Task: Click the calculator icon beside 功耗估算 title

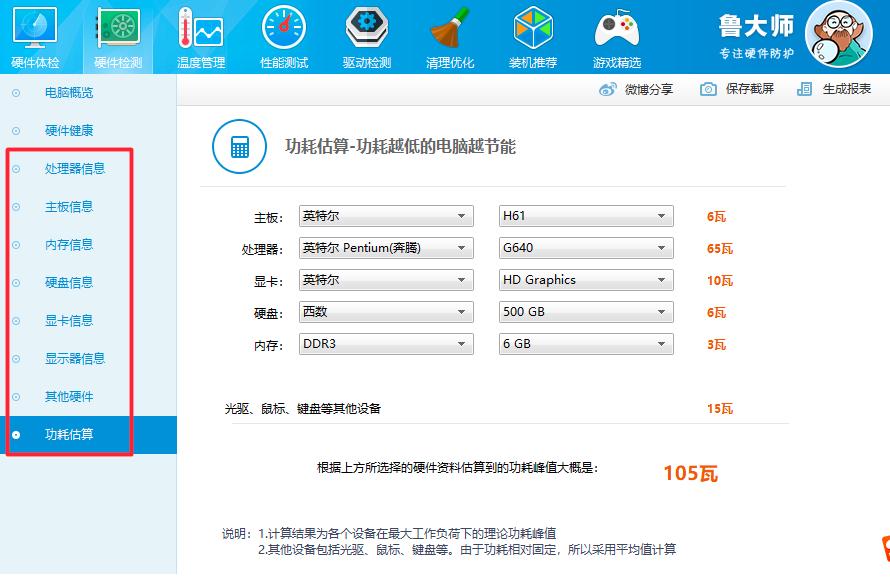Action: coord(239,147)
